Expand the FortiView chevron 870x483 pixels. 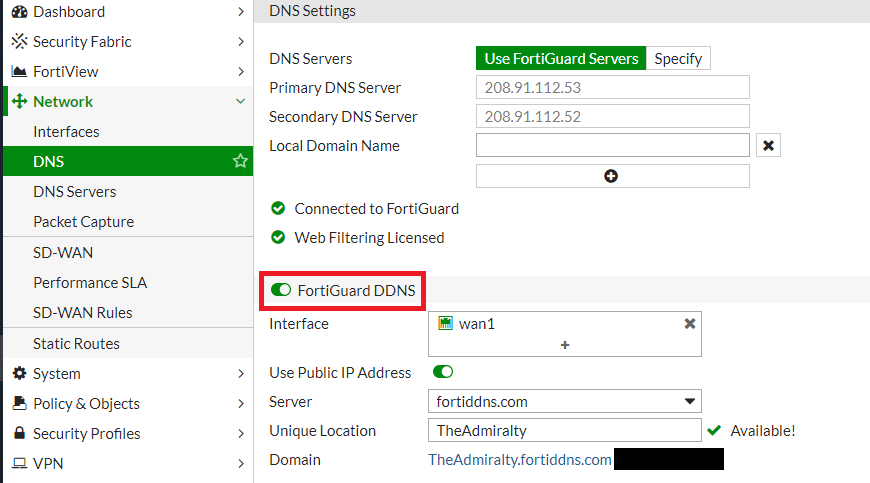coord(241,72)
